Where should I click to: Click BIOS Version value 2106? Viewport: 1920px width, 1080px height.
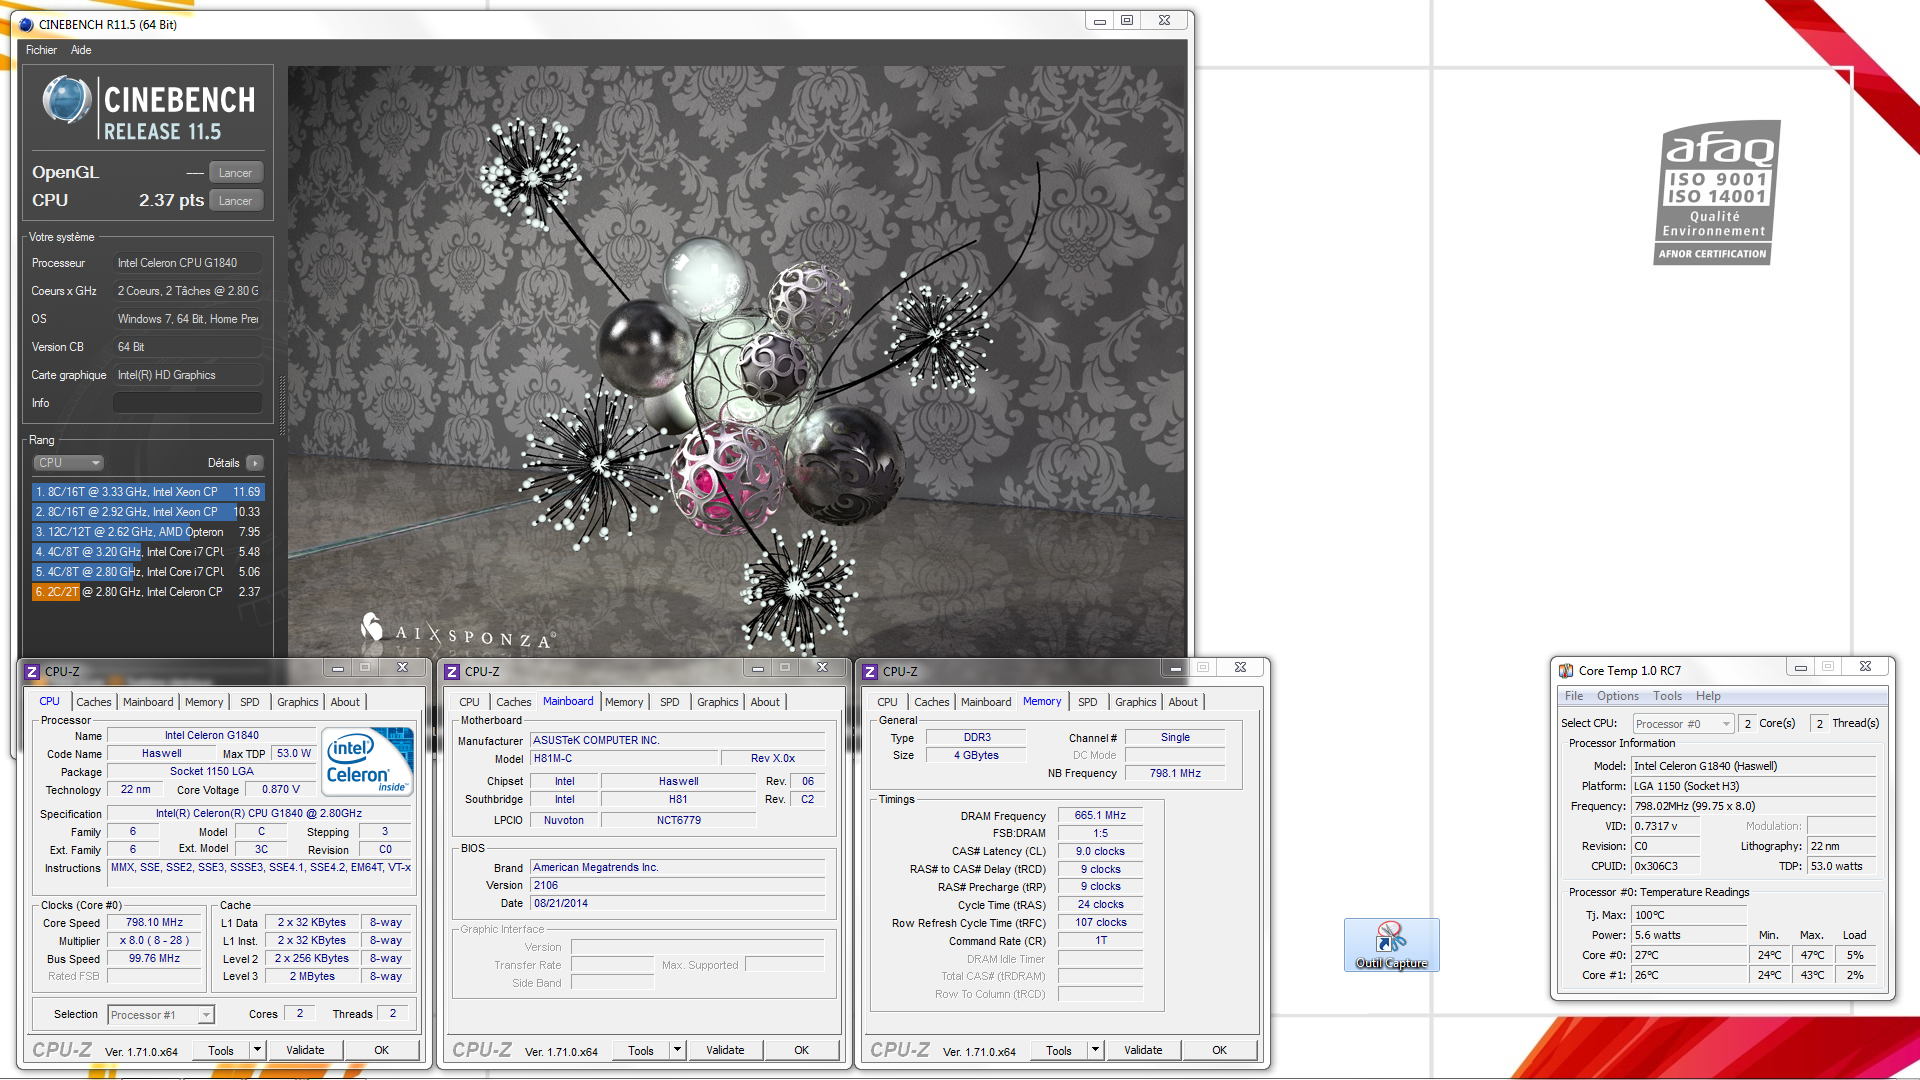click(x=677, y=886)
